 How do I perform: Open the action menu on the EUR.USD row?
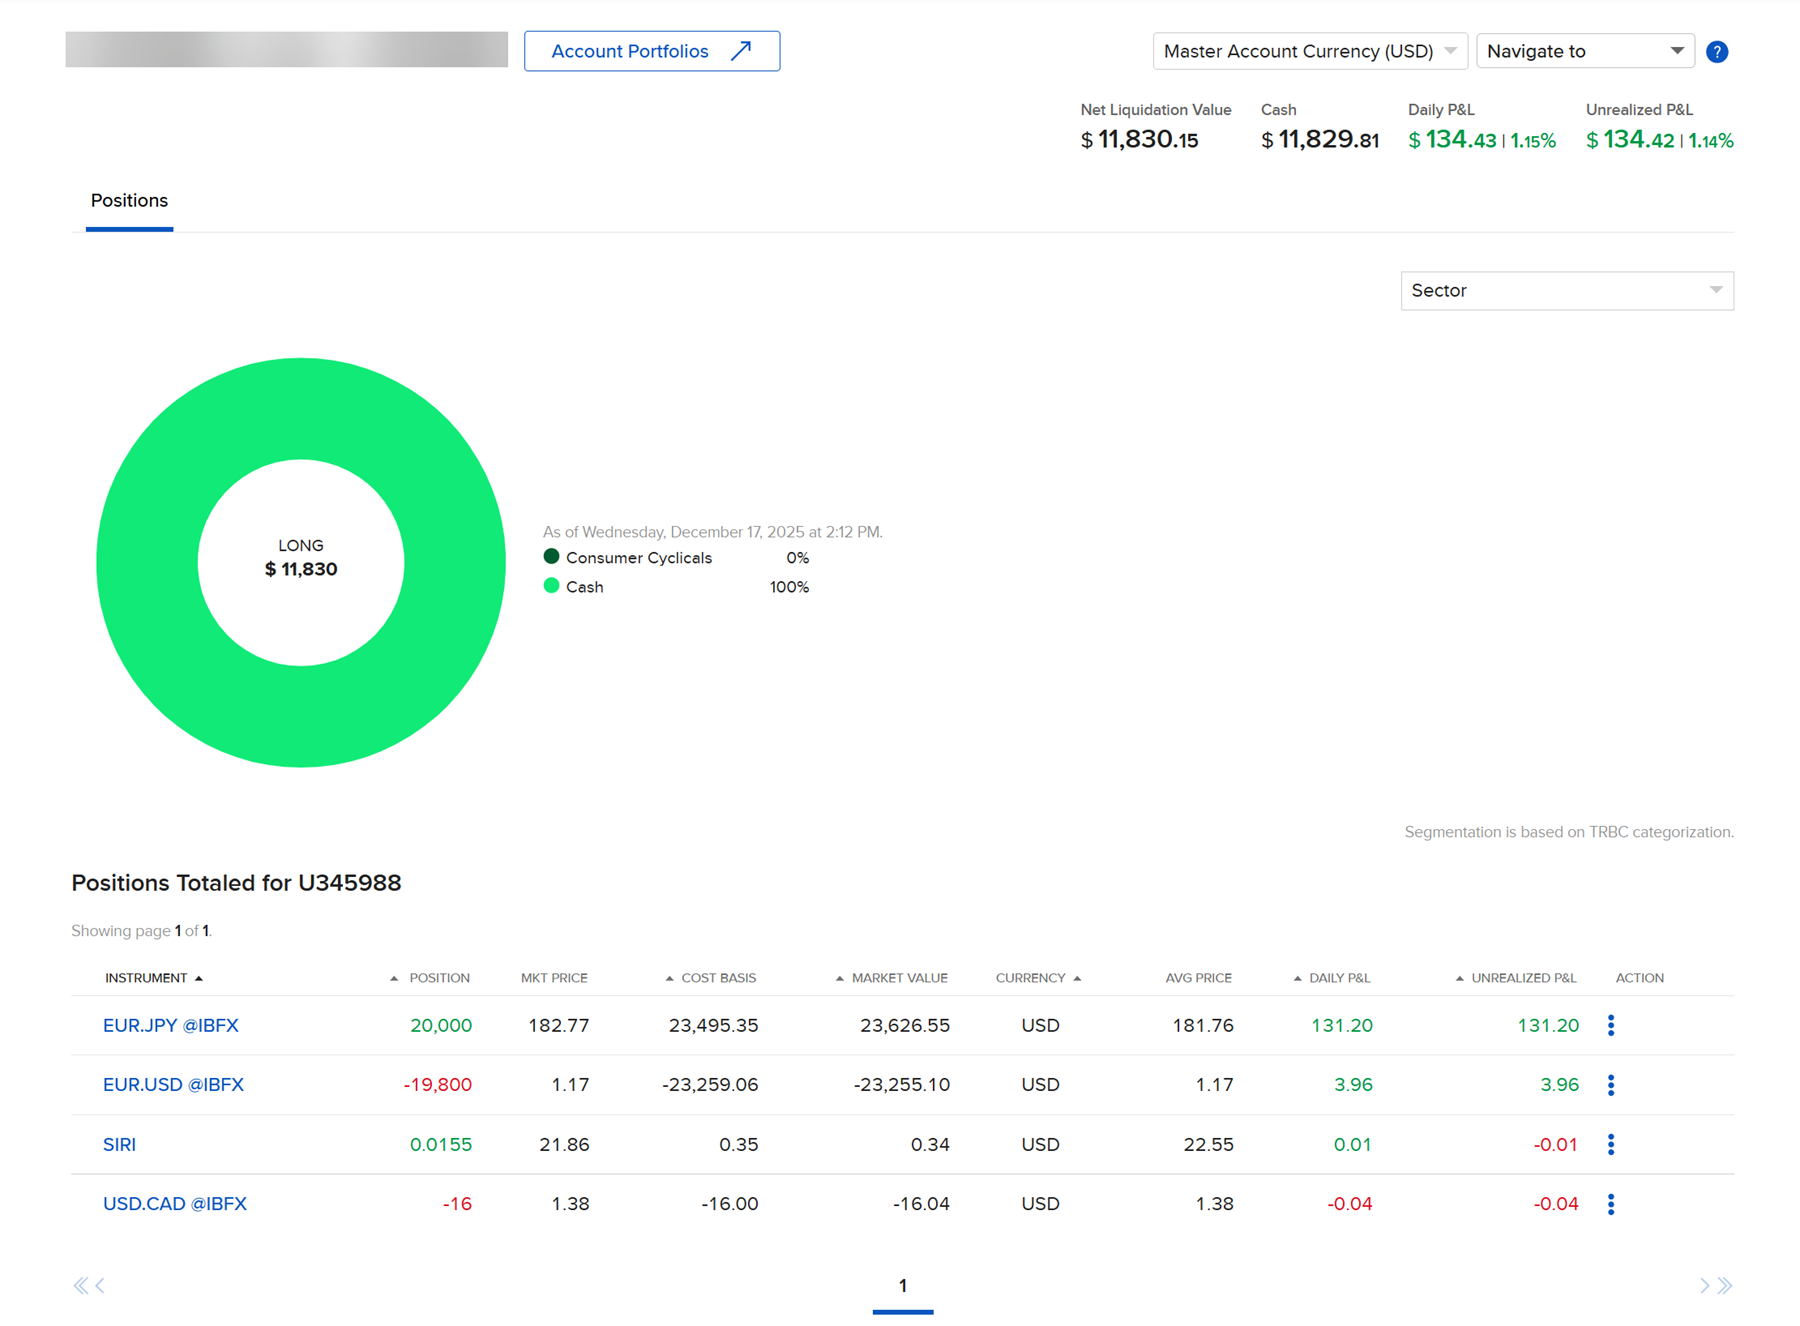(x=1611, y=1085)
